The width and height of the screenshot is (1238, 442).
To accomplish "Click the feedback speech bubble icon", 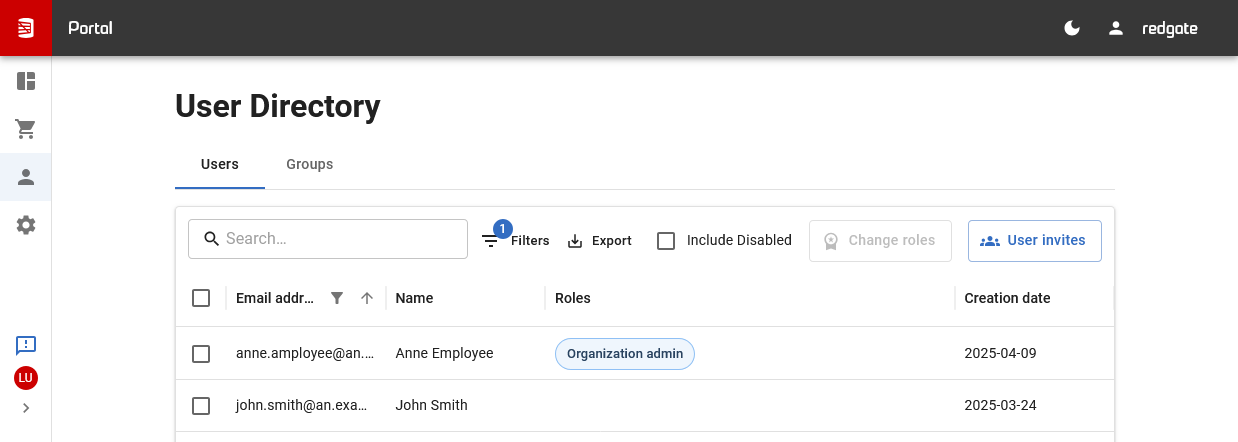I will [26, 345].
